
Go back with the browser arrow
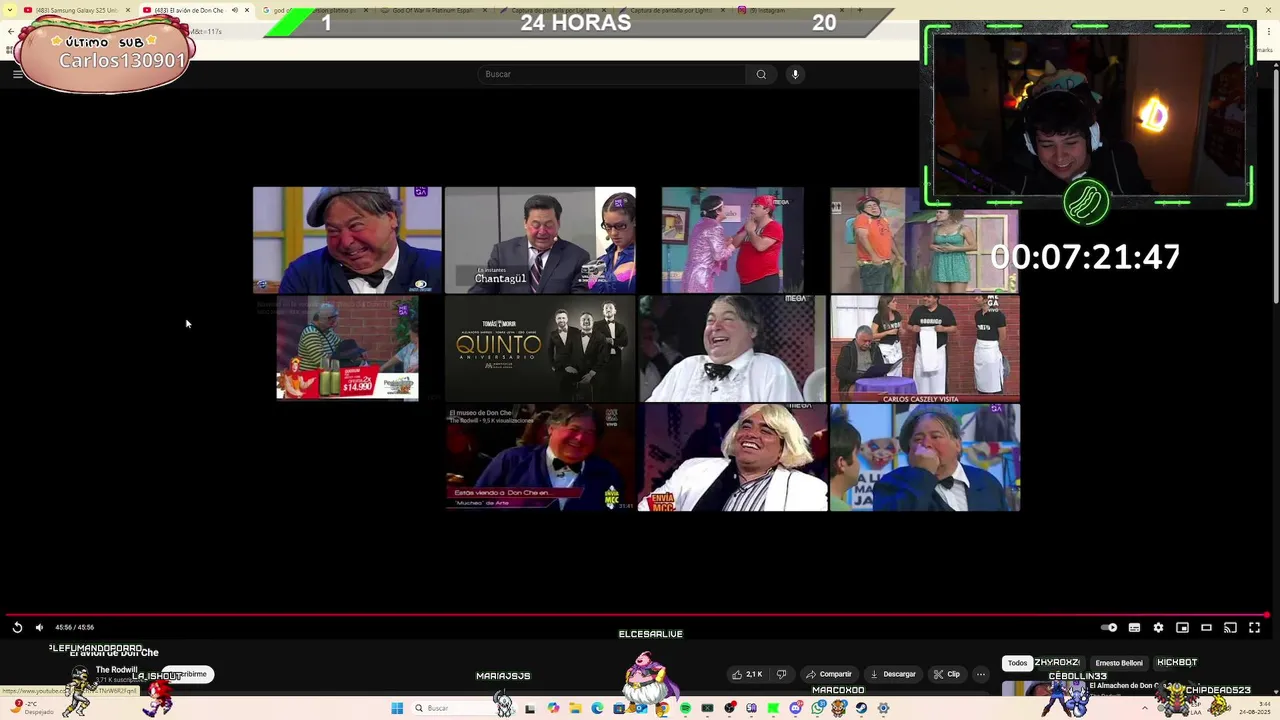(x=10, y=31)
